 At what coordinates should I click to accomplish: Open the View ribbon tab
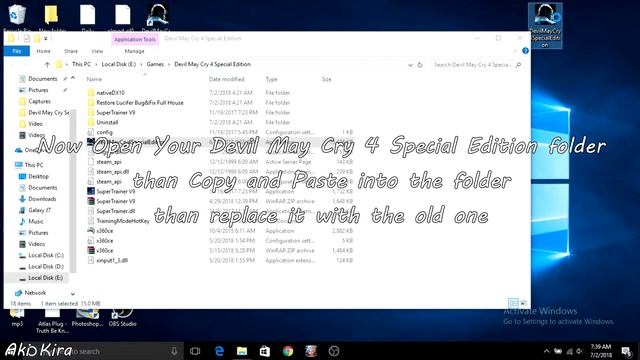tap(97, 51)
